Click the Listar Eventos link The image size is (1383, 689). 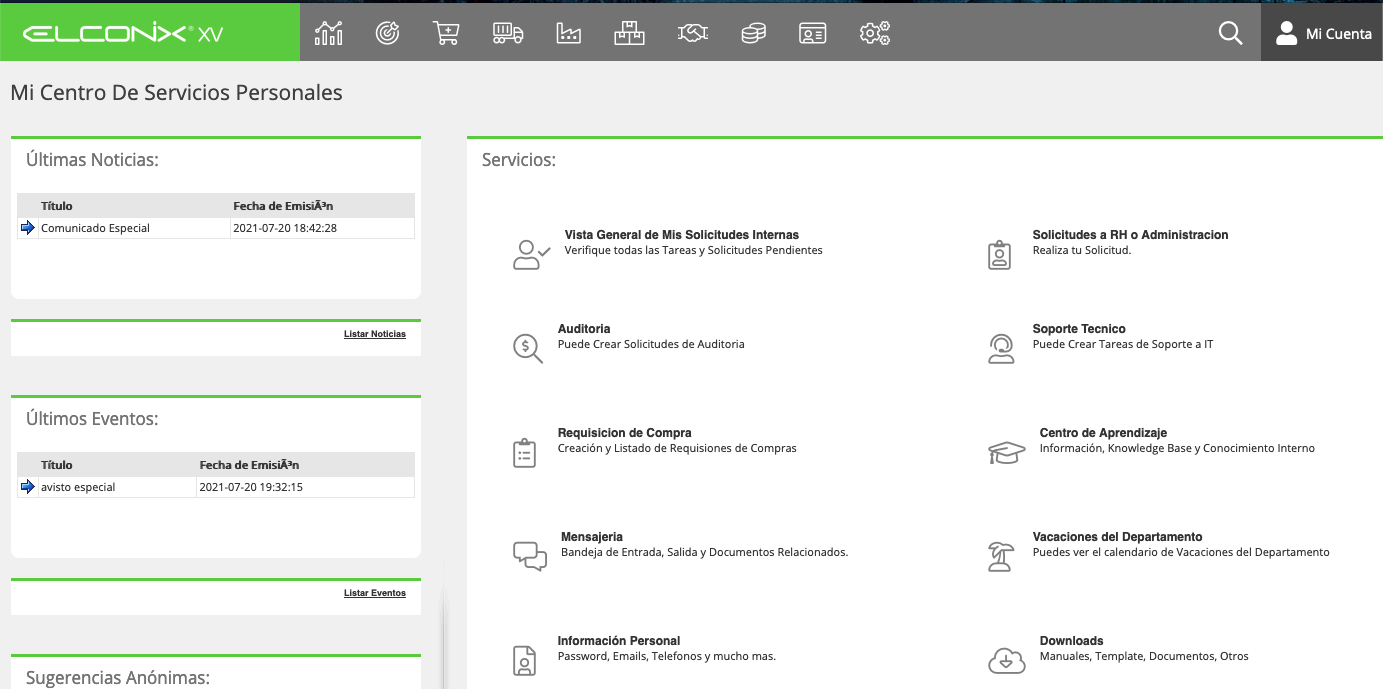click(x=375, y=593)
